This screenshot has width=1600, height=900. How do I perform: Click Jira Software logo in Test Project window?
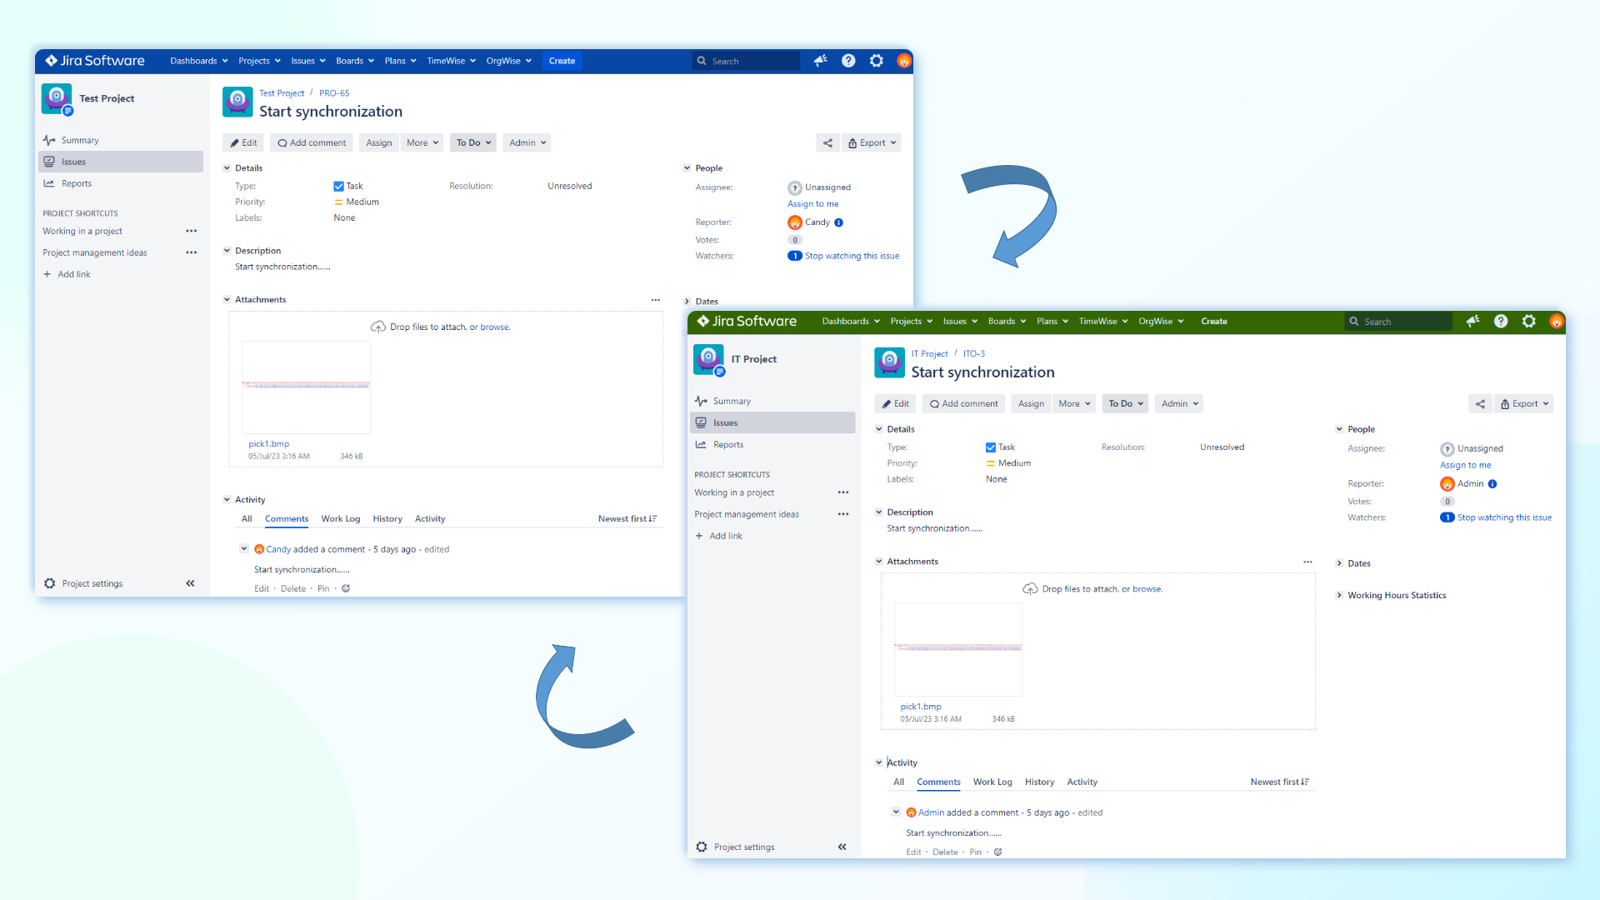[95, 61]
